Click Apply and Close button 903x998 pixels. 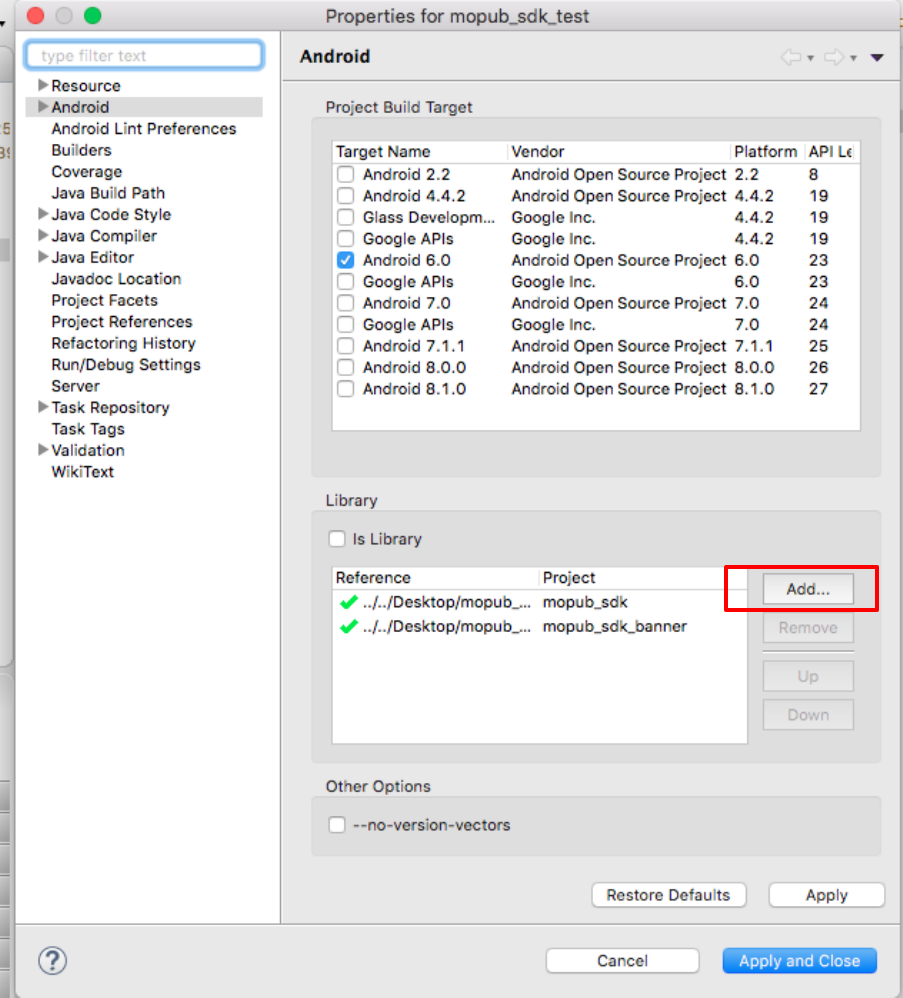coord(799,960)
